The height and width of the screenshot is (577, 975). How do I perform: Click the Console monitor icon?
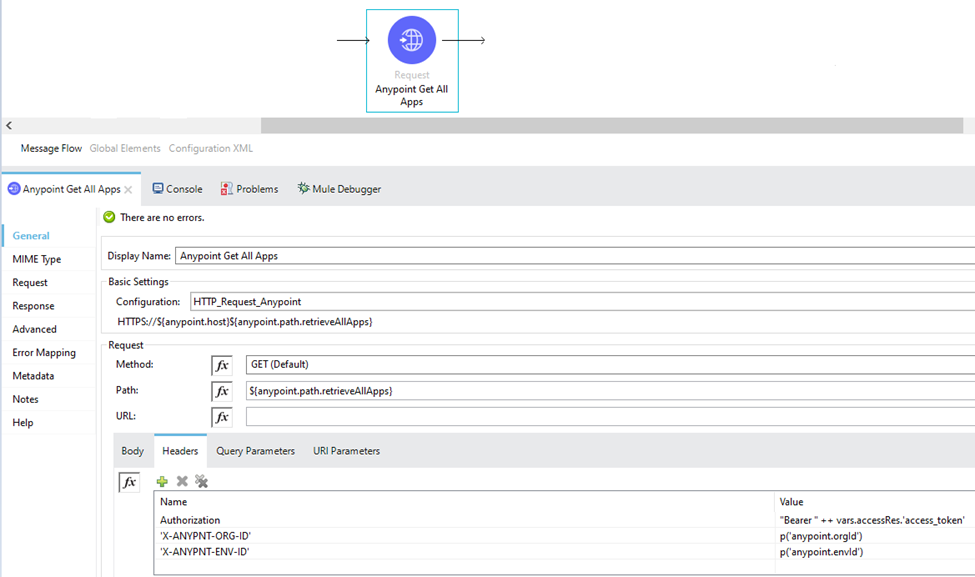point(158,188)
